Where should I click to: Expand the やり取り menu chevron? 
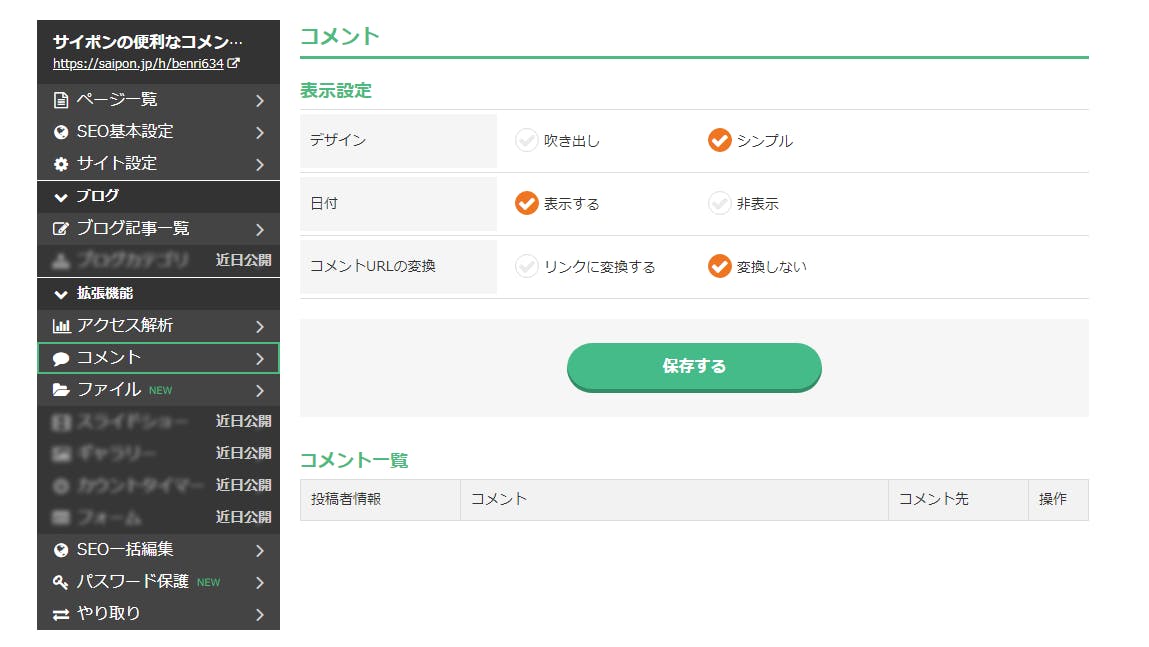pyautogui.click(x=259, y=614)
